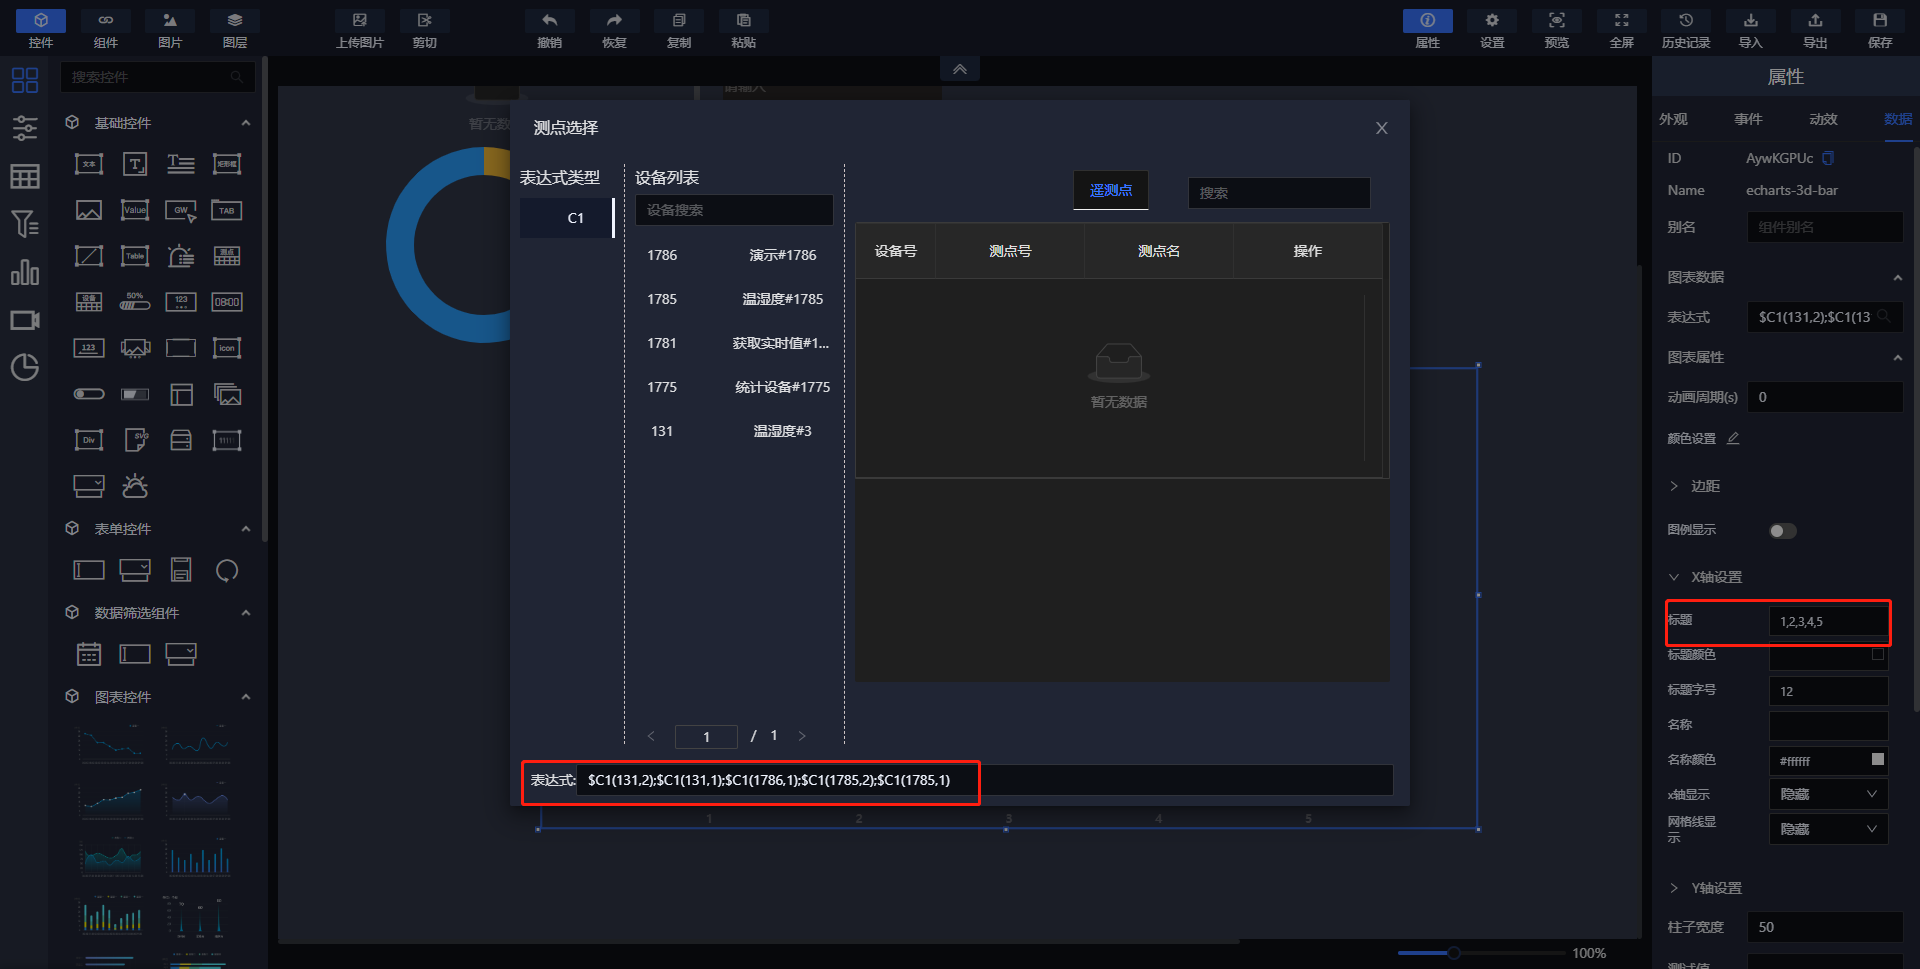Pick the Value control in 基础控件
The height and width of the screenshot is (969, 1920).
[135, 210]
